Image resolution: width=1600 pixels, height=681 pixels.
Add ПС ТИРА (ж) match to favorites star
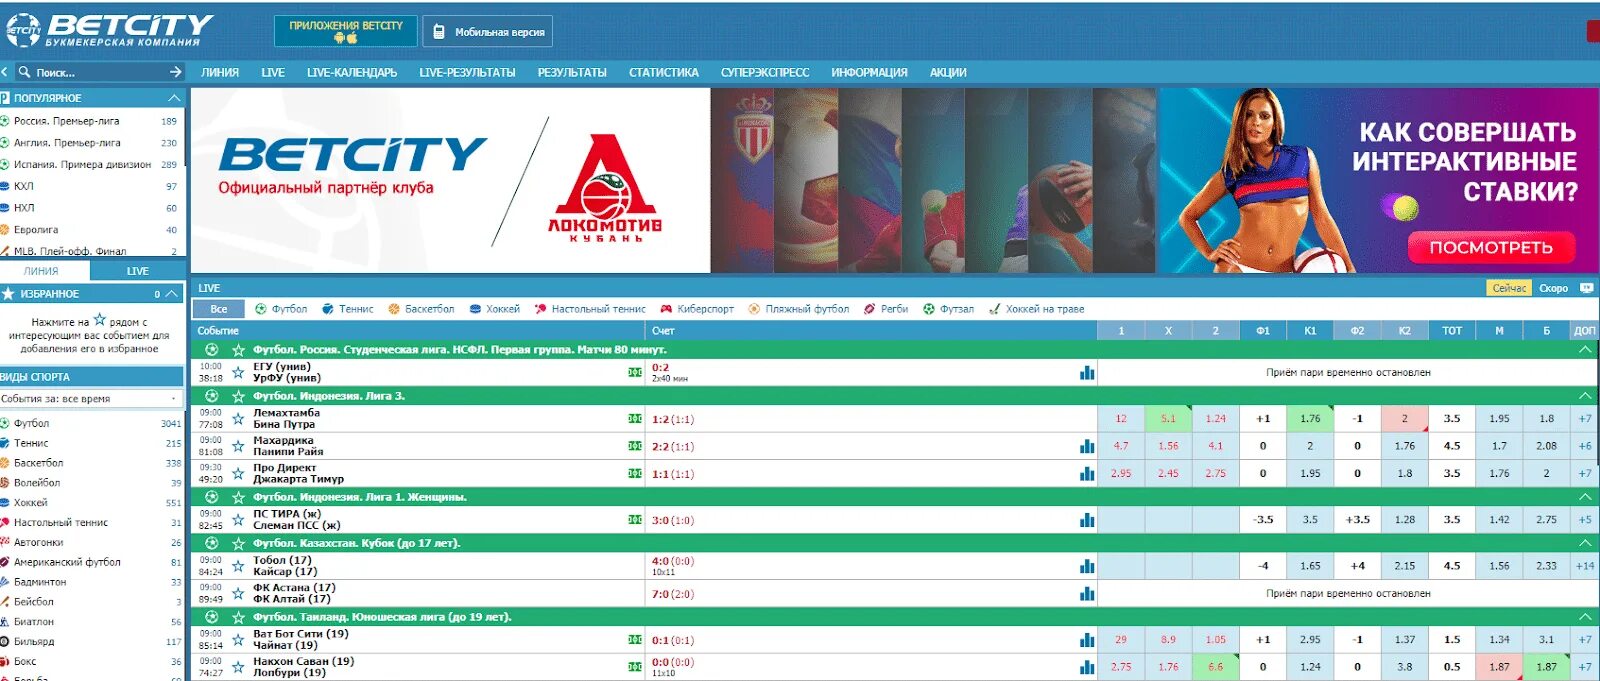point(238,520)
